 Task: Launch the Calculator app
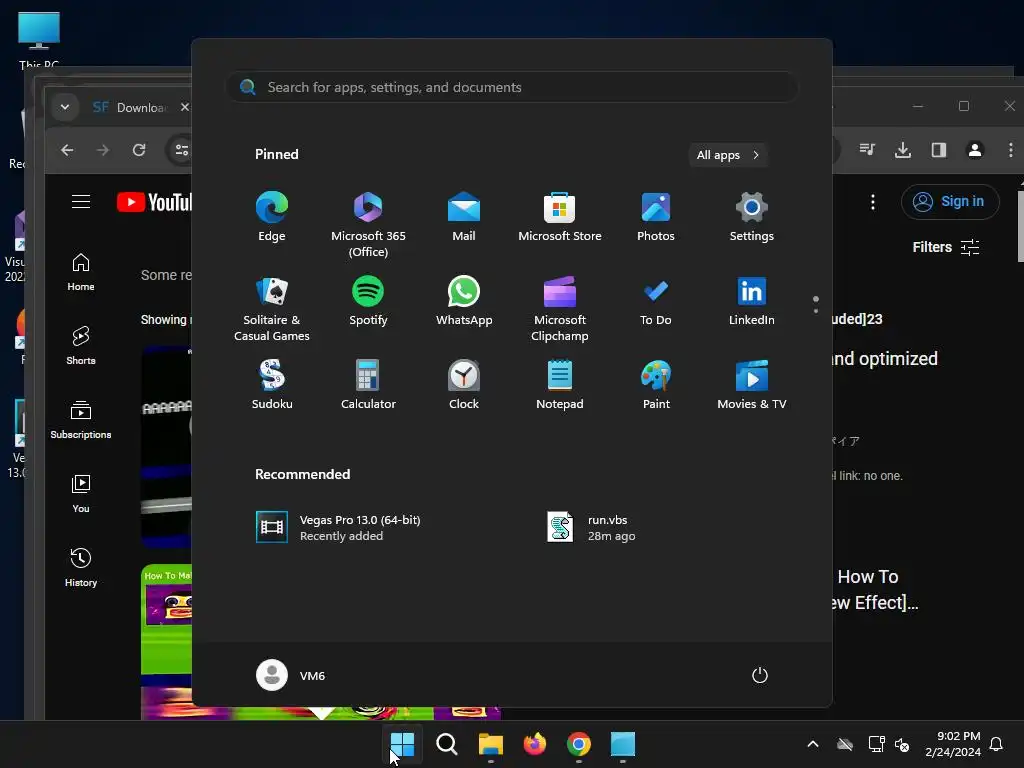point(368,385)
